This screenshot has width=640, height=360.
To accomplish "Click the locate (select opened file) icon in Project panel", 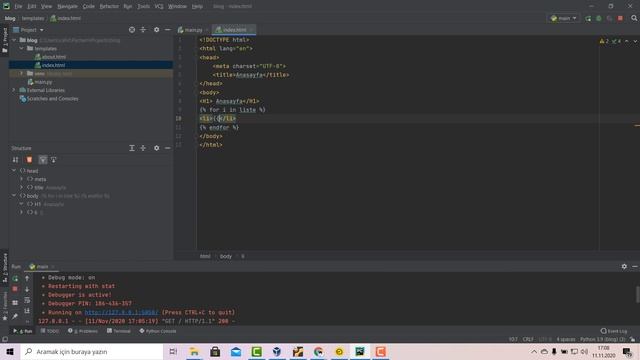I will (132, 30).
